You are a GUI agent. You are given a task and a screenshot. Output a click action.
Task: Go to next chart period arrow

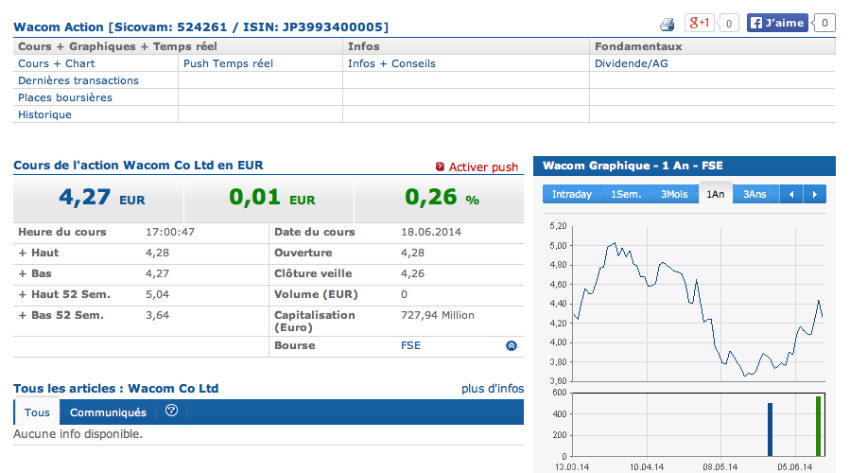coord(815,194)
